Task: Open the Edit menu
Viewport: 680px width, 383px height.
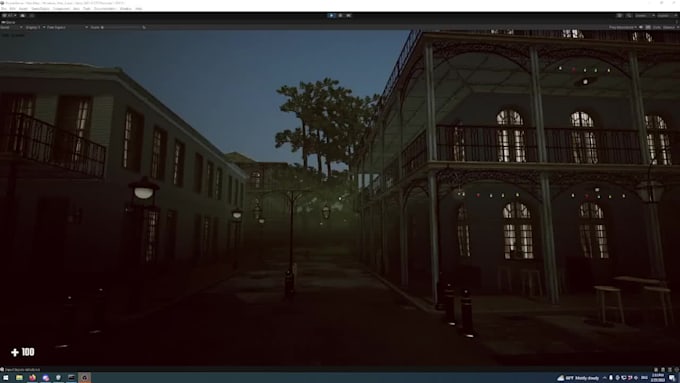Action: [x=13, y=8]
